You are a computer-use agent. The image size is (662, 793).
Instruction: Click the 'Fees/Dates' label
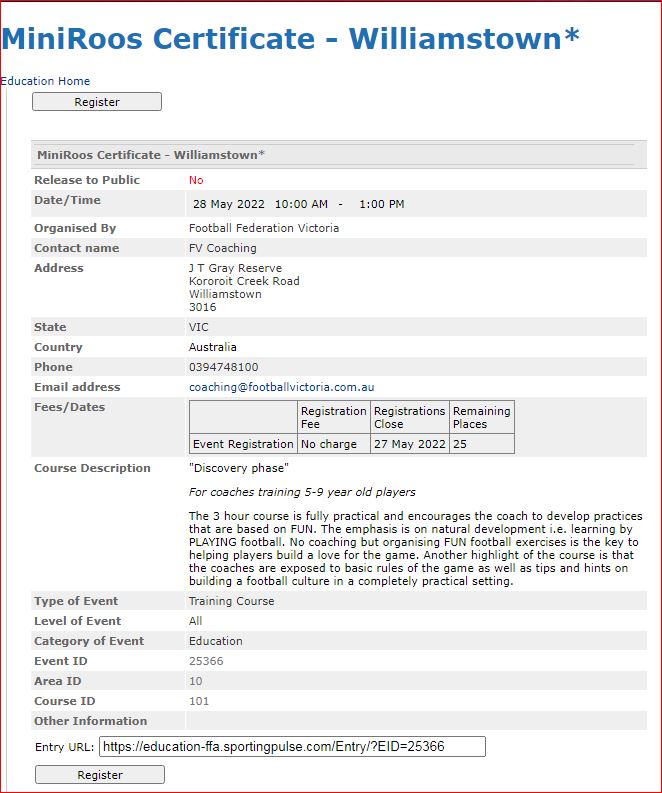pyautogui.click(x=69, y=407)
